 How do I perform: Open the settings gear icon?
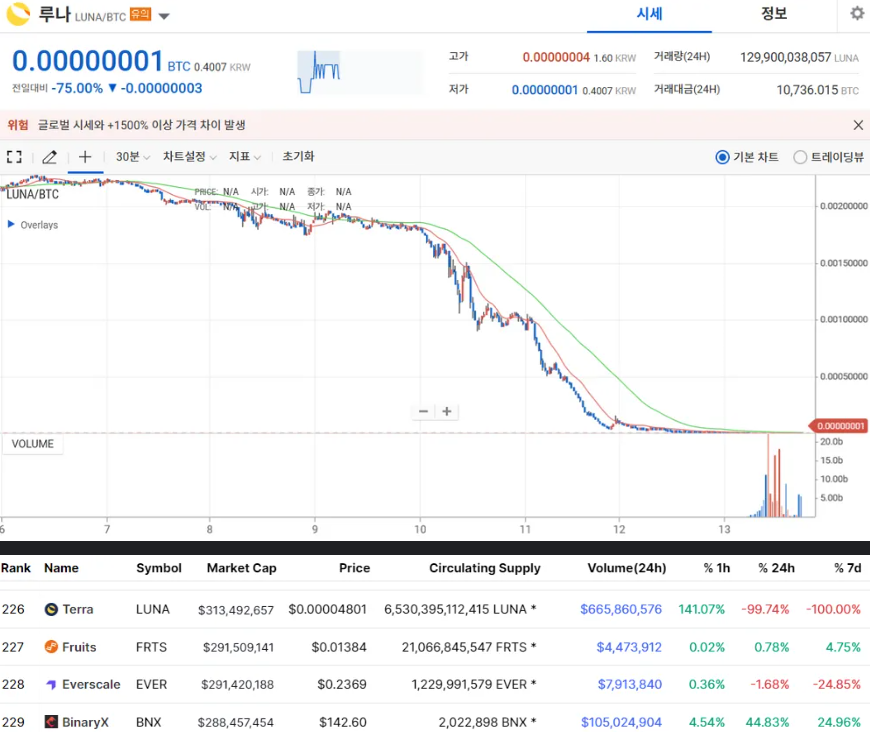click(857, 13)
